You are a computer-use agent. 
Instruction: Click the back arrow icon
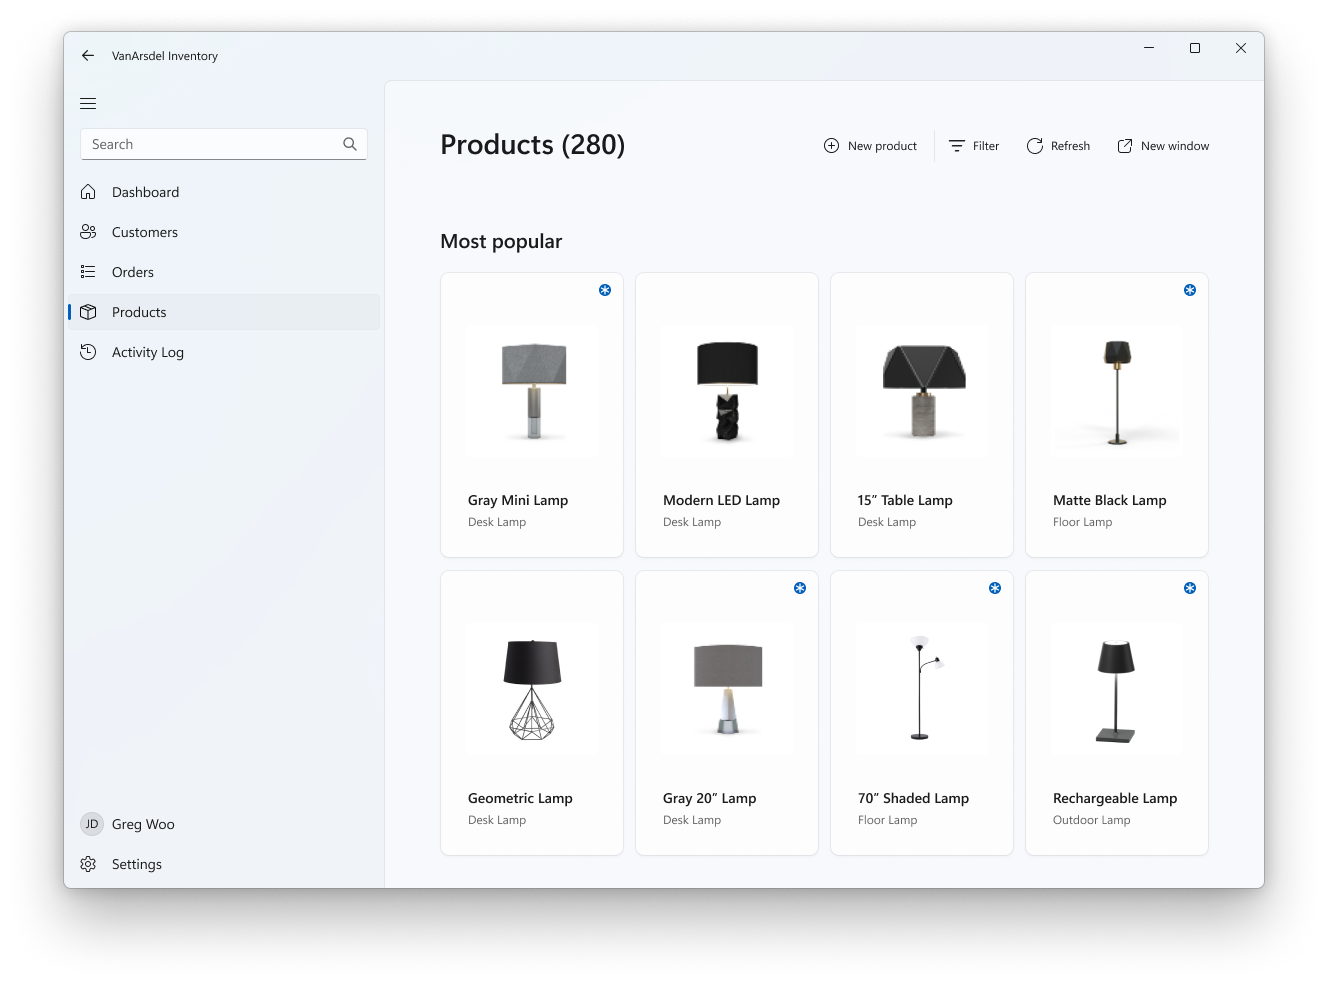[88, 56]
